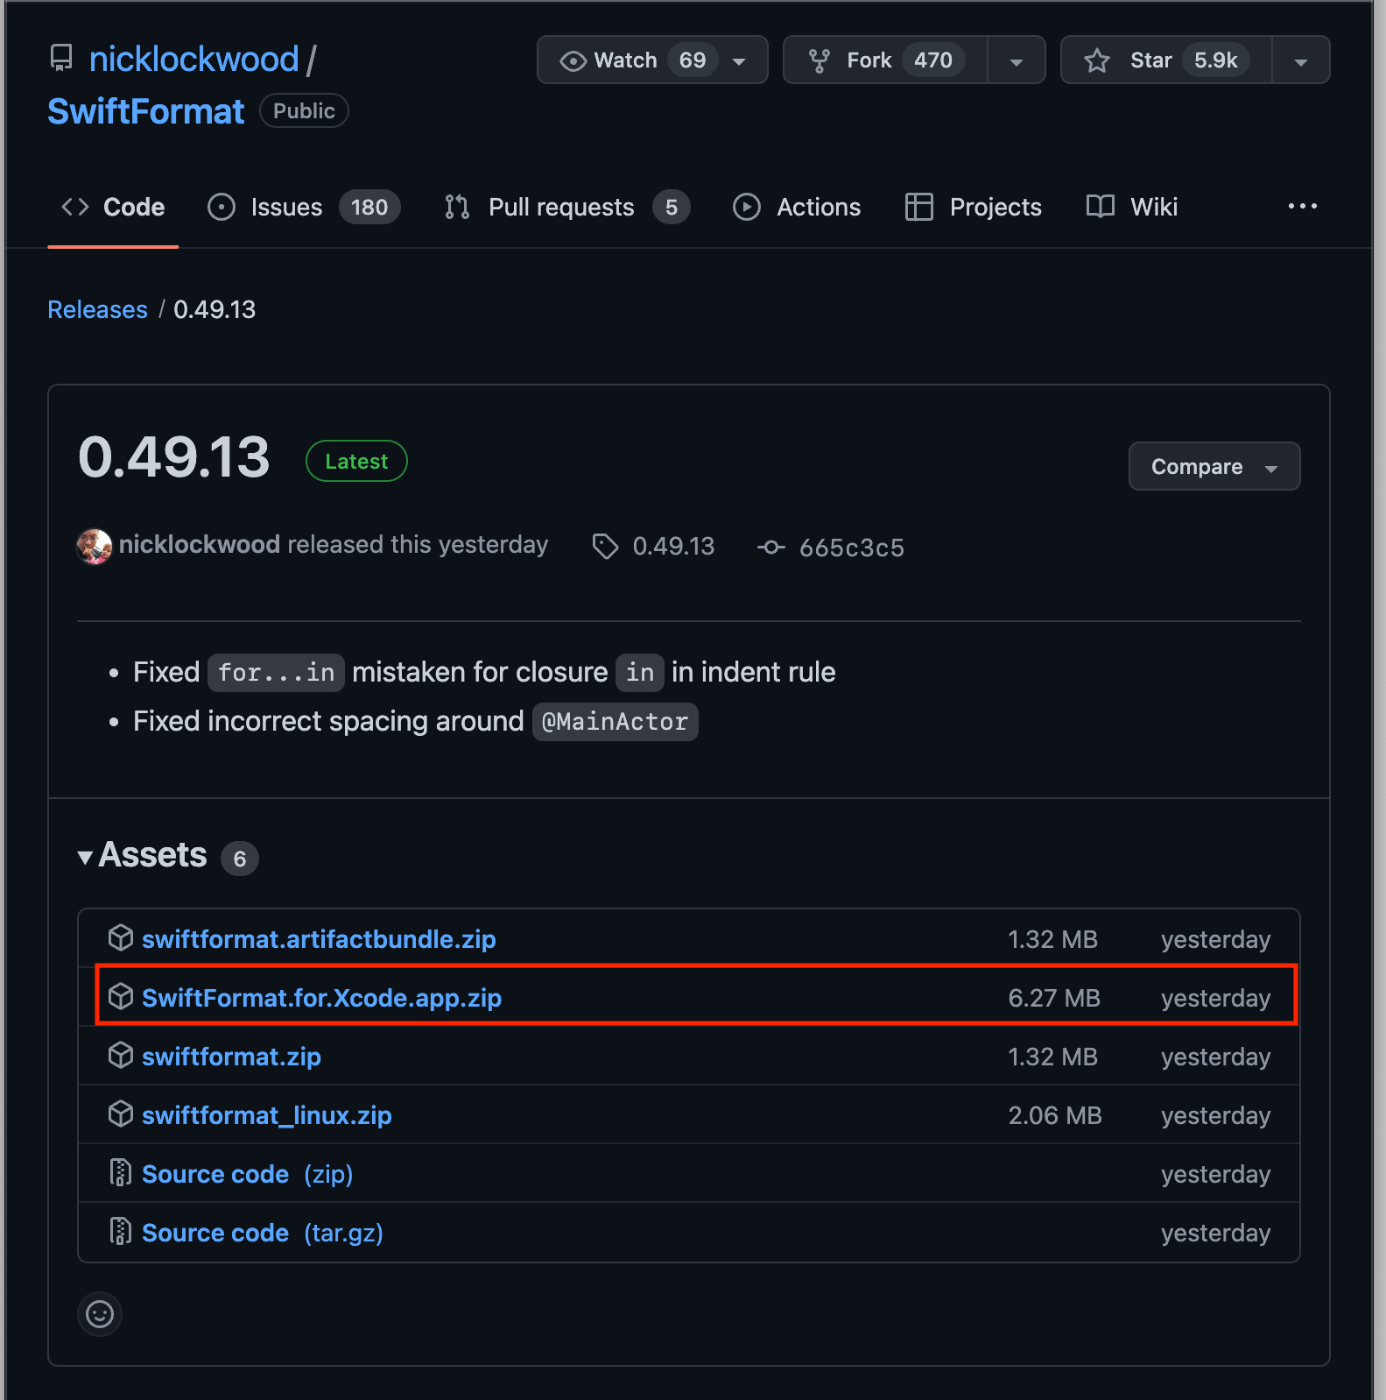The width and height of the screenshot is (1386, 1400).
Task: Open the Issues tab
Action: click(x=303, y=207)
